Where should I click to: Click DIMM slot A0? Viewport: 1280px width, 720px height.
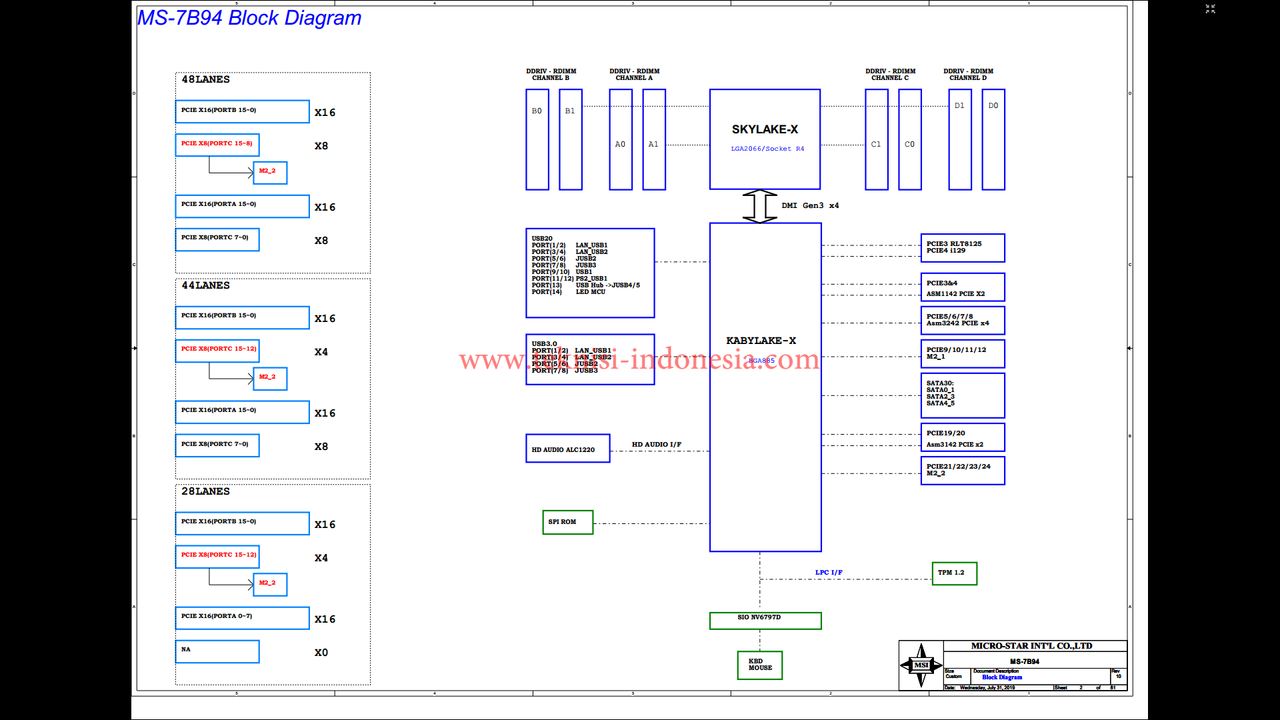tap(620, 140)
